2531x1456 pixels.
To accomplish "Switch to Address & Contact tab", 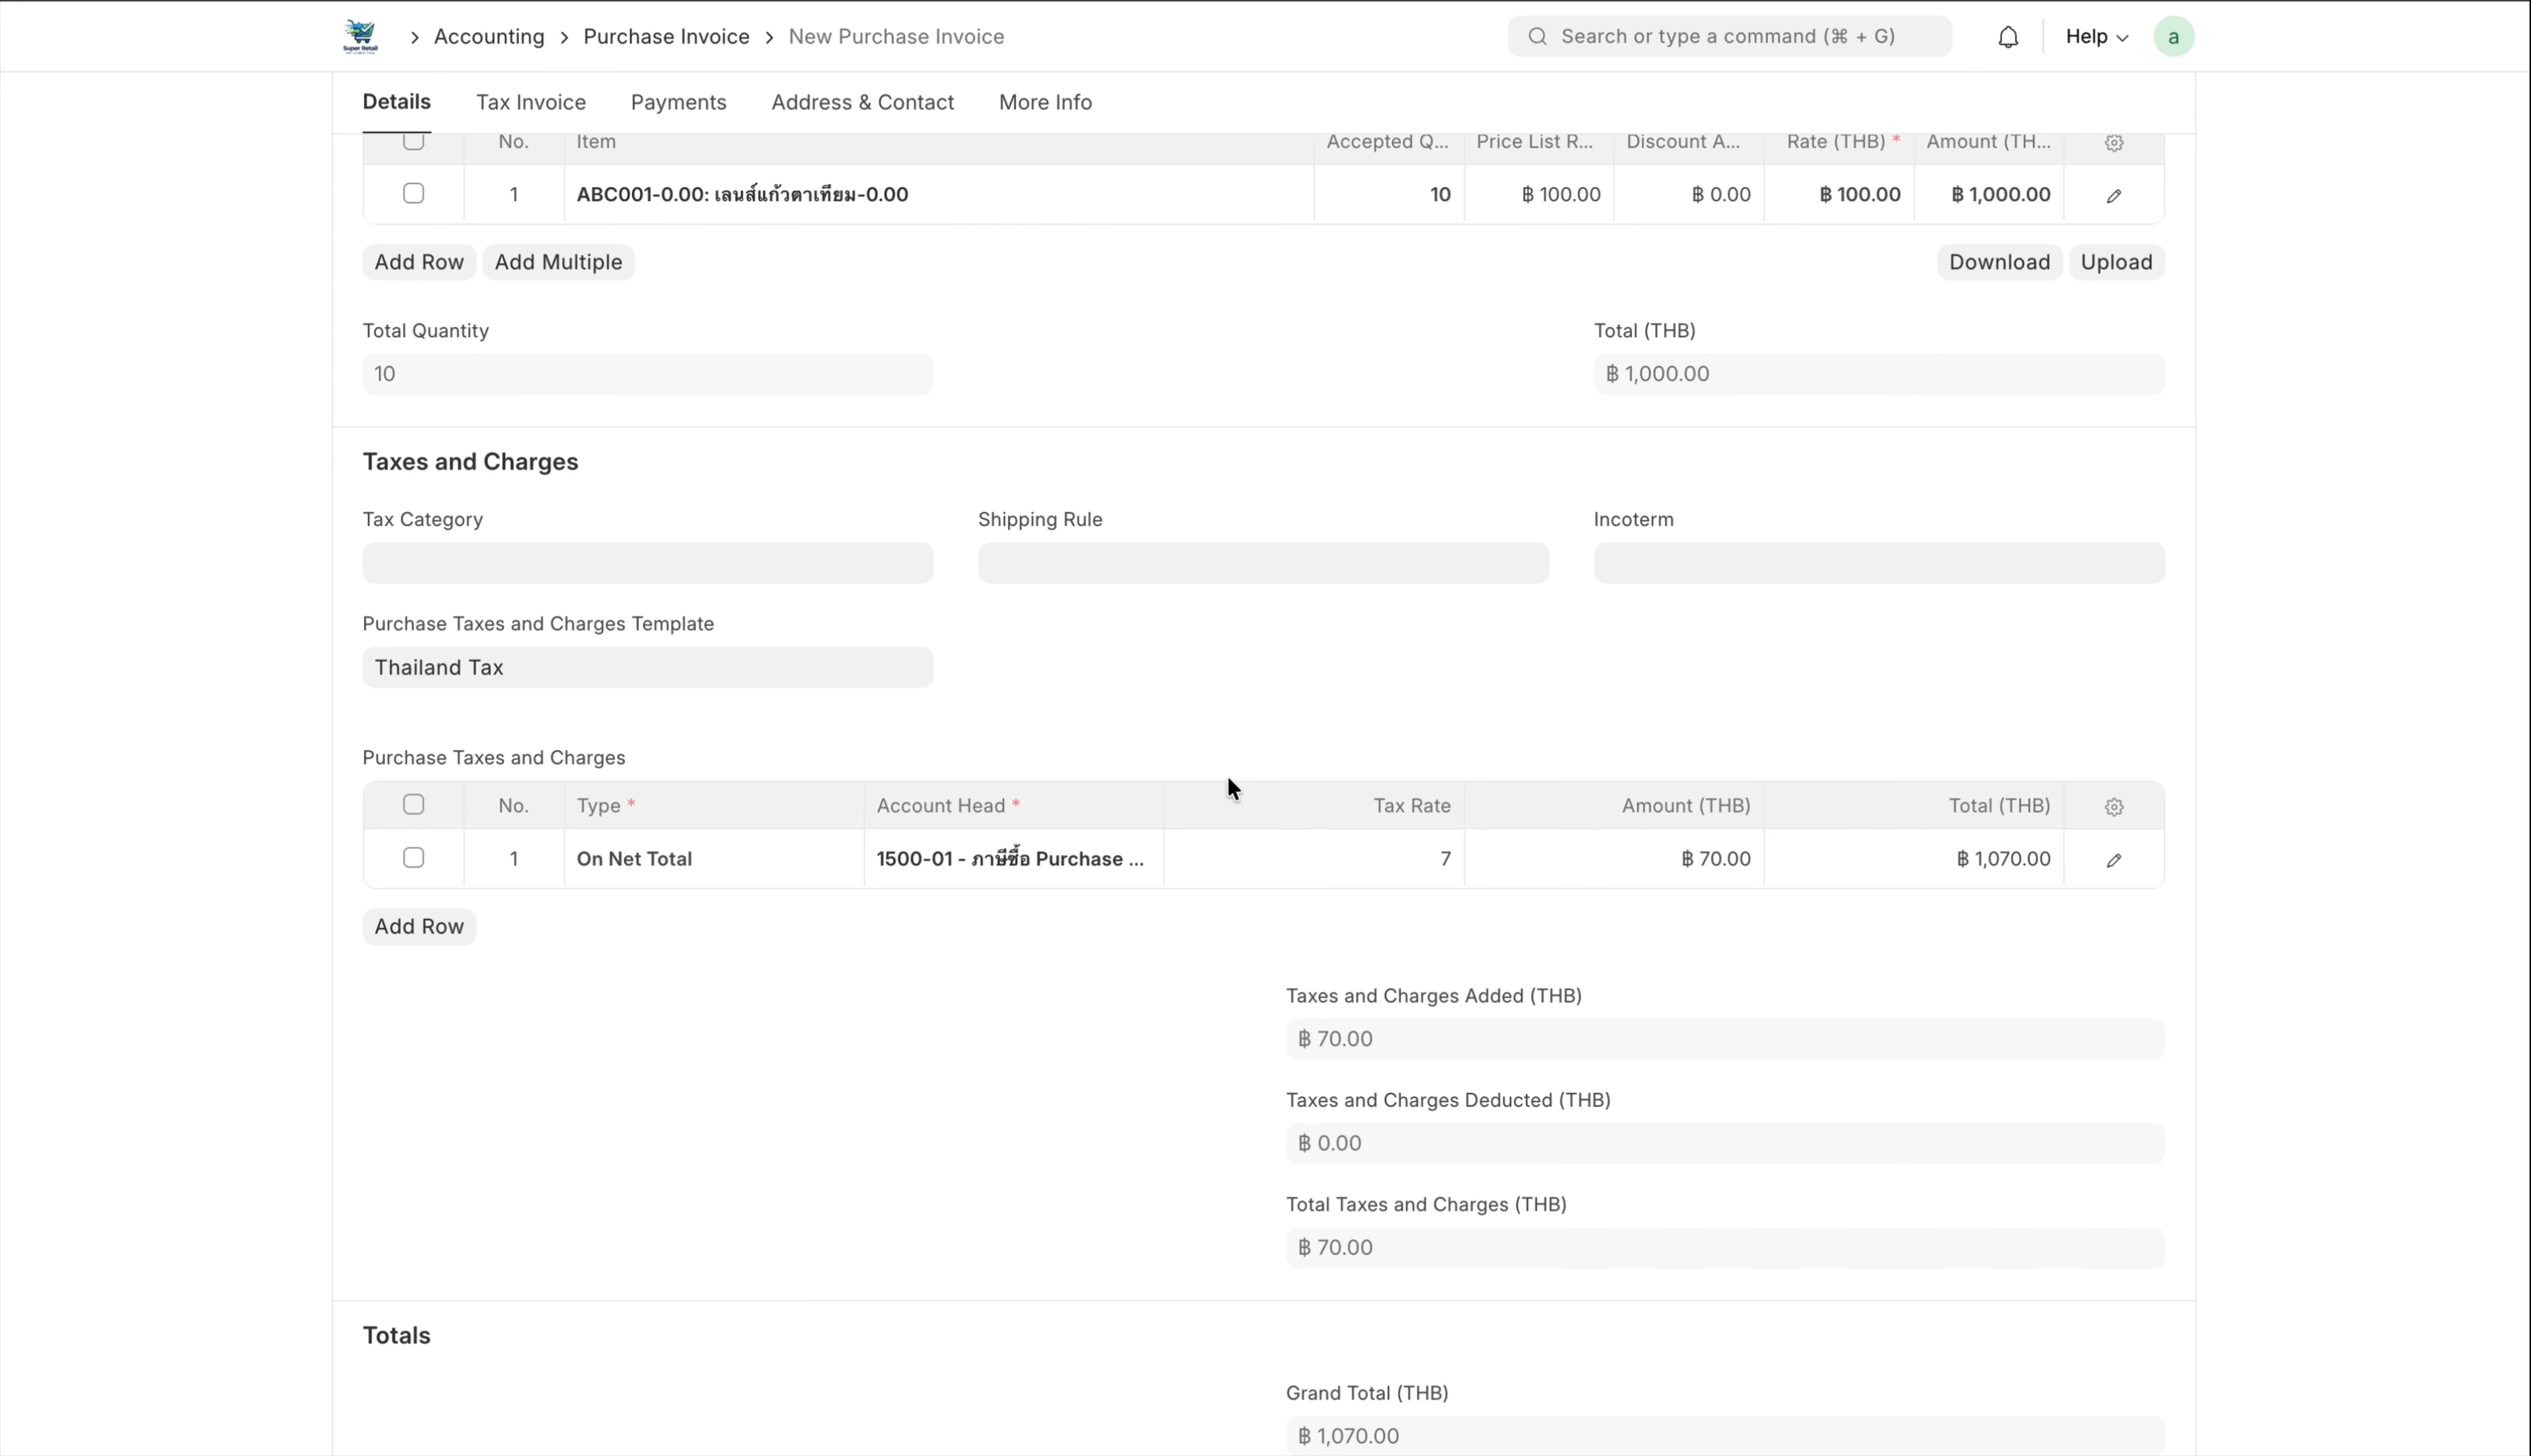I will coord(862,102).
